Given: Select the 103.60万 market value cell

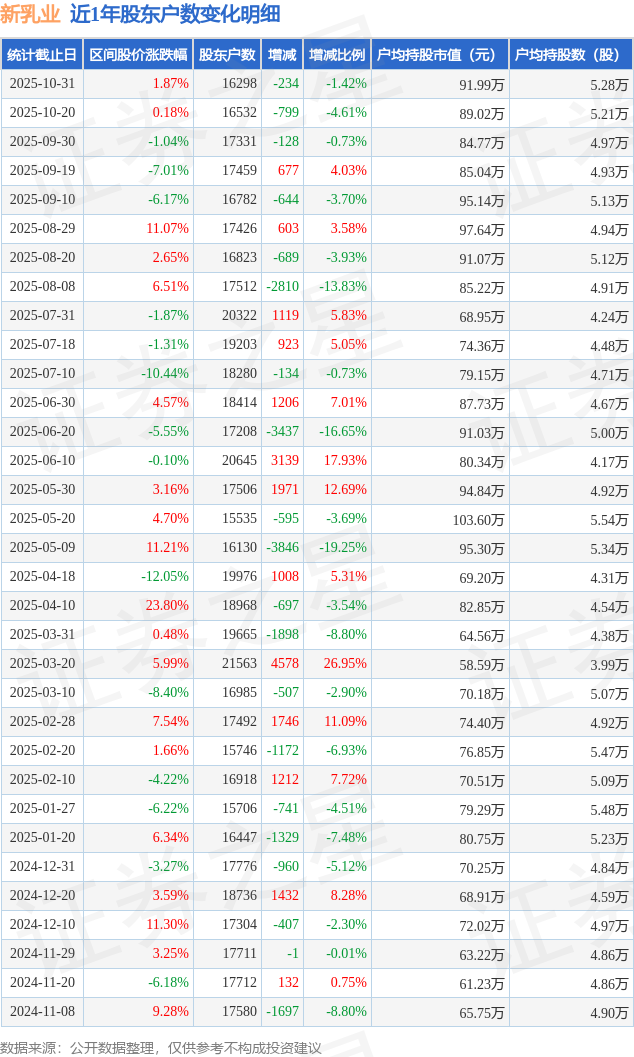Looking at the screenshot, I should pyautogui.click(x=478, y=519).
